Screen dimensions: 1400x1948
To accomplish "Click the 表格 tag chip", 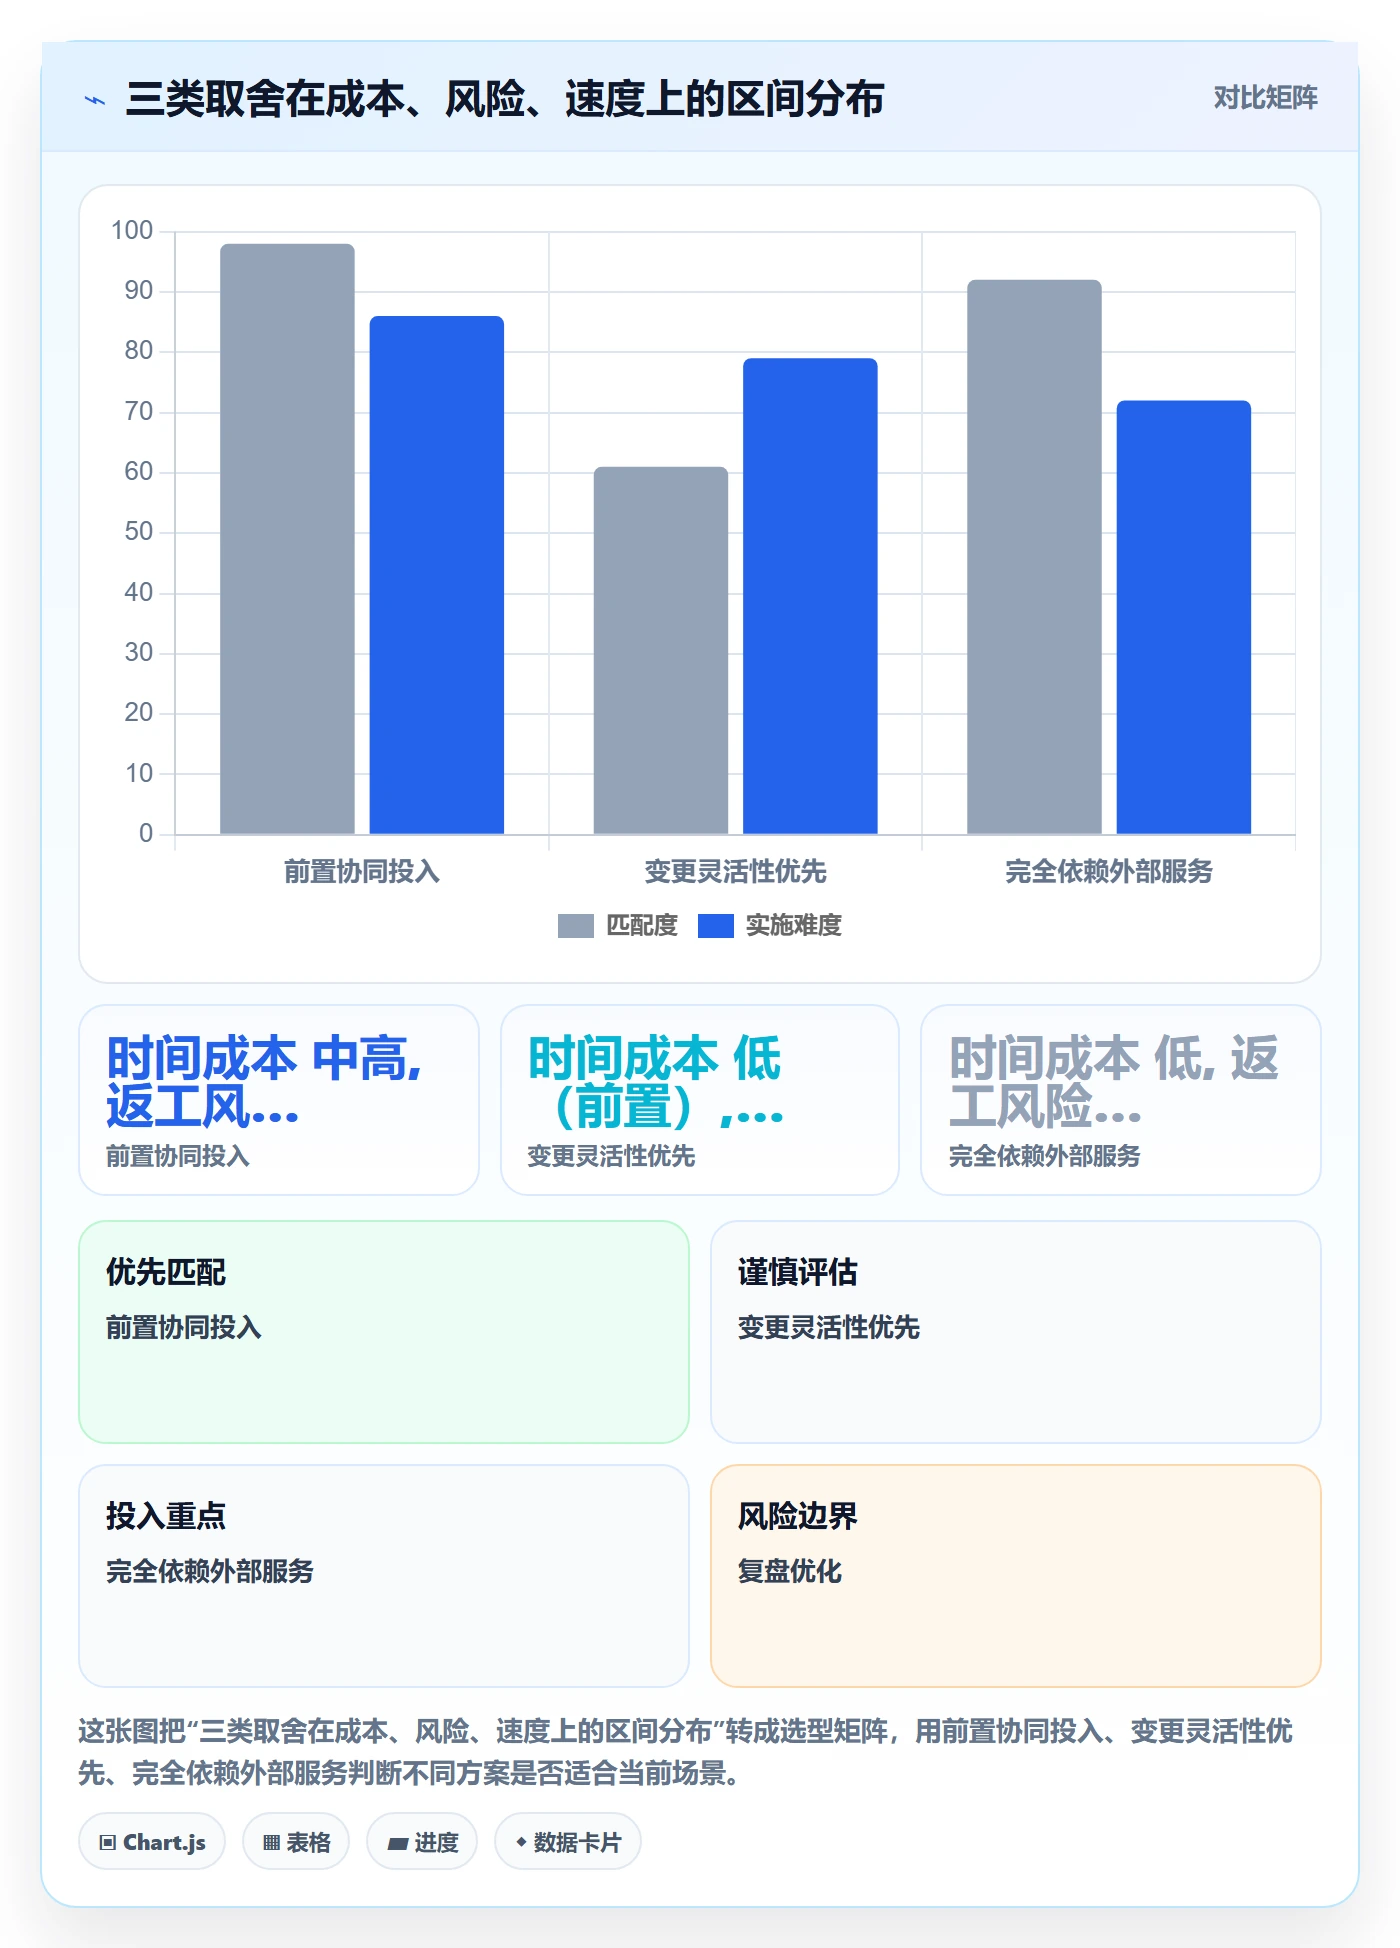I will click(x=296, y=1842).
